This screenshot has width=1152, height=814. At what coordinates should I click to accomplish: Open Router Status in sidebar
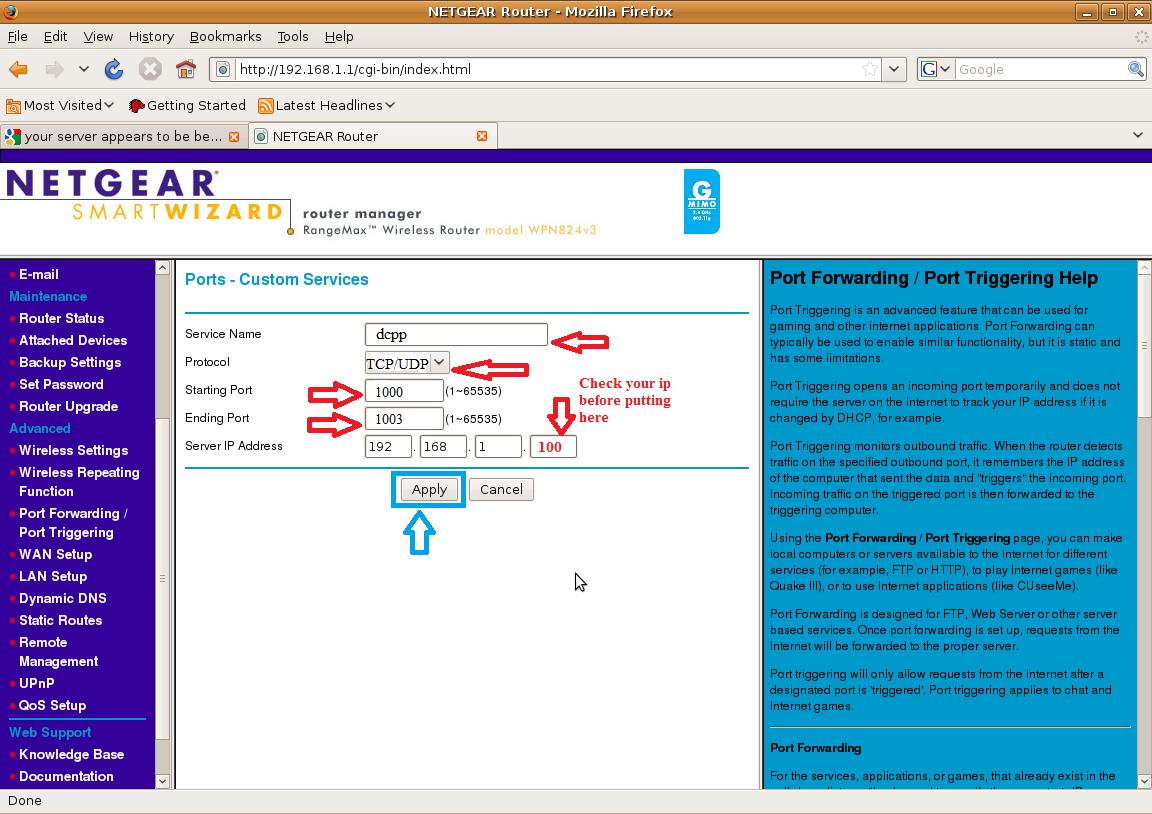click(x=61, y=318)
